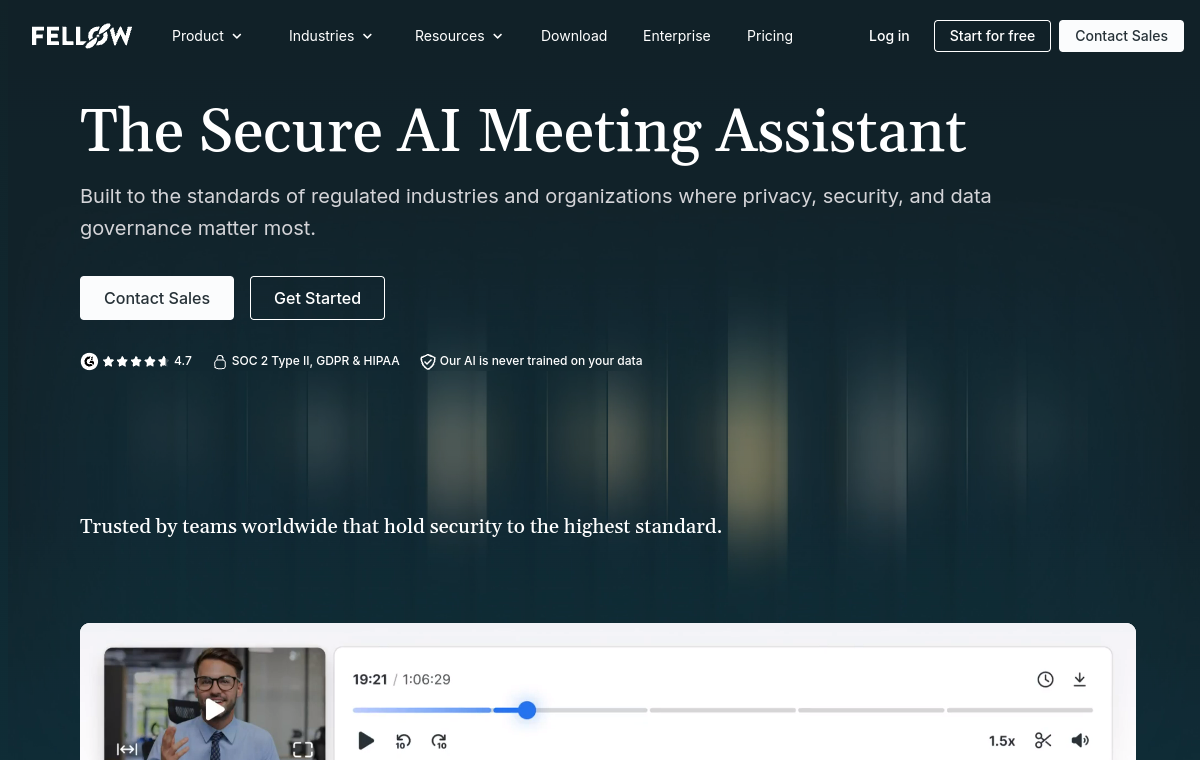Click the last segment of the timeline

pos(1020,710)
